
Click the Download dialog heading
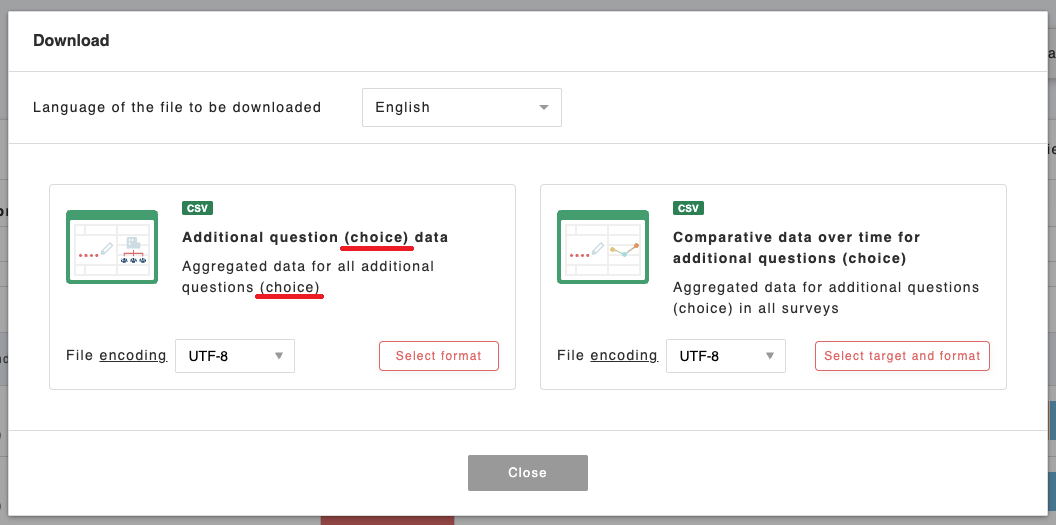coord(71,41)
